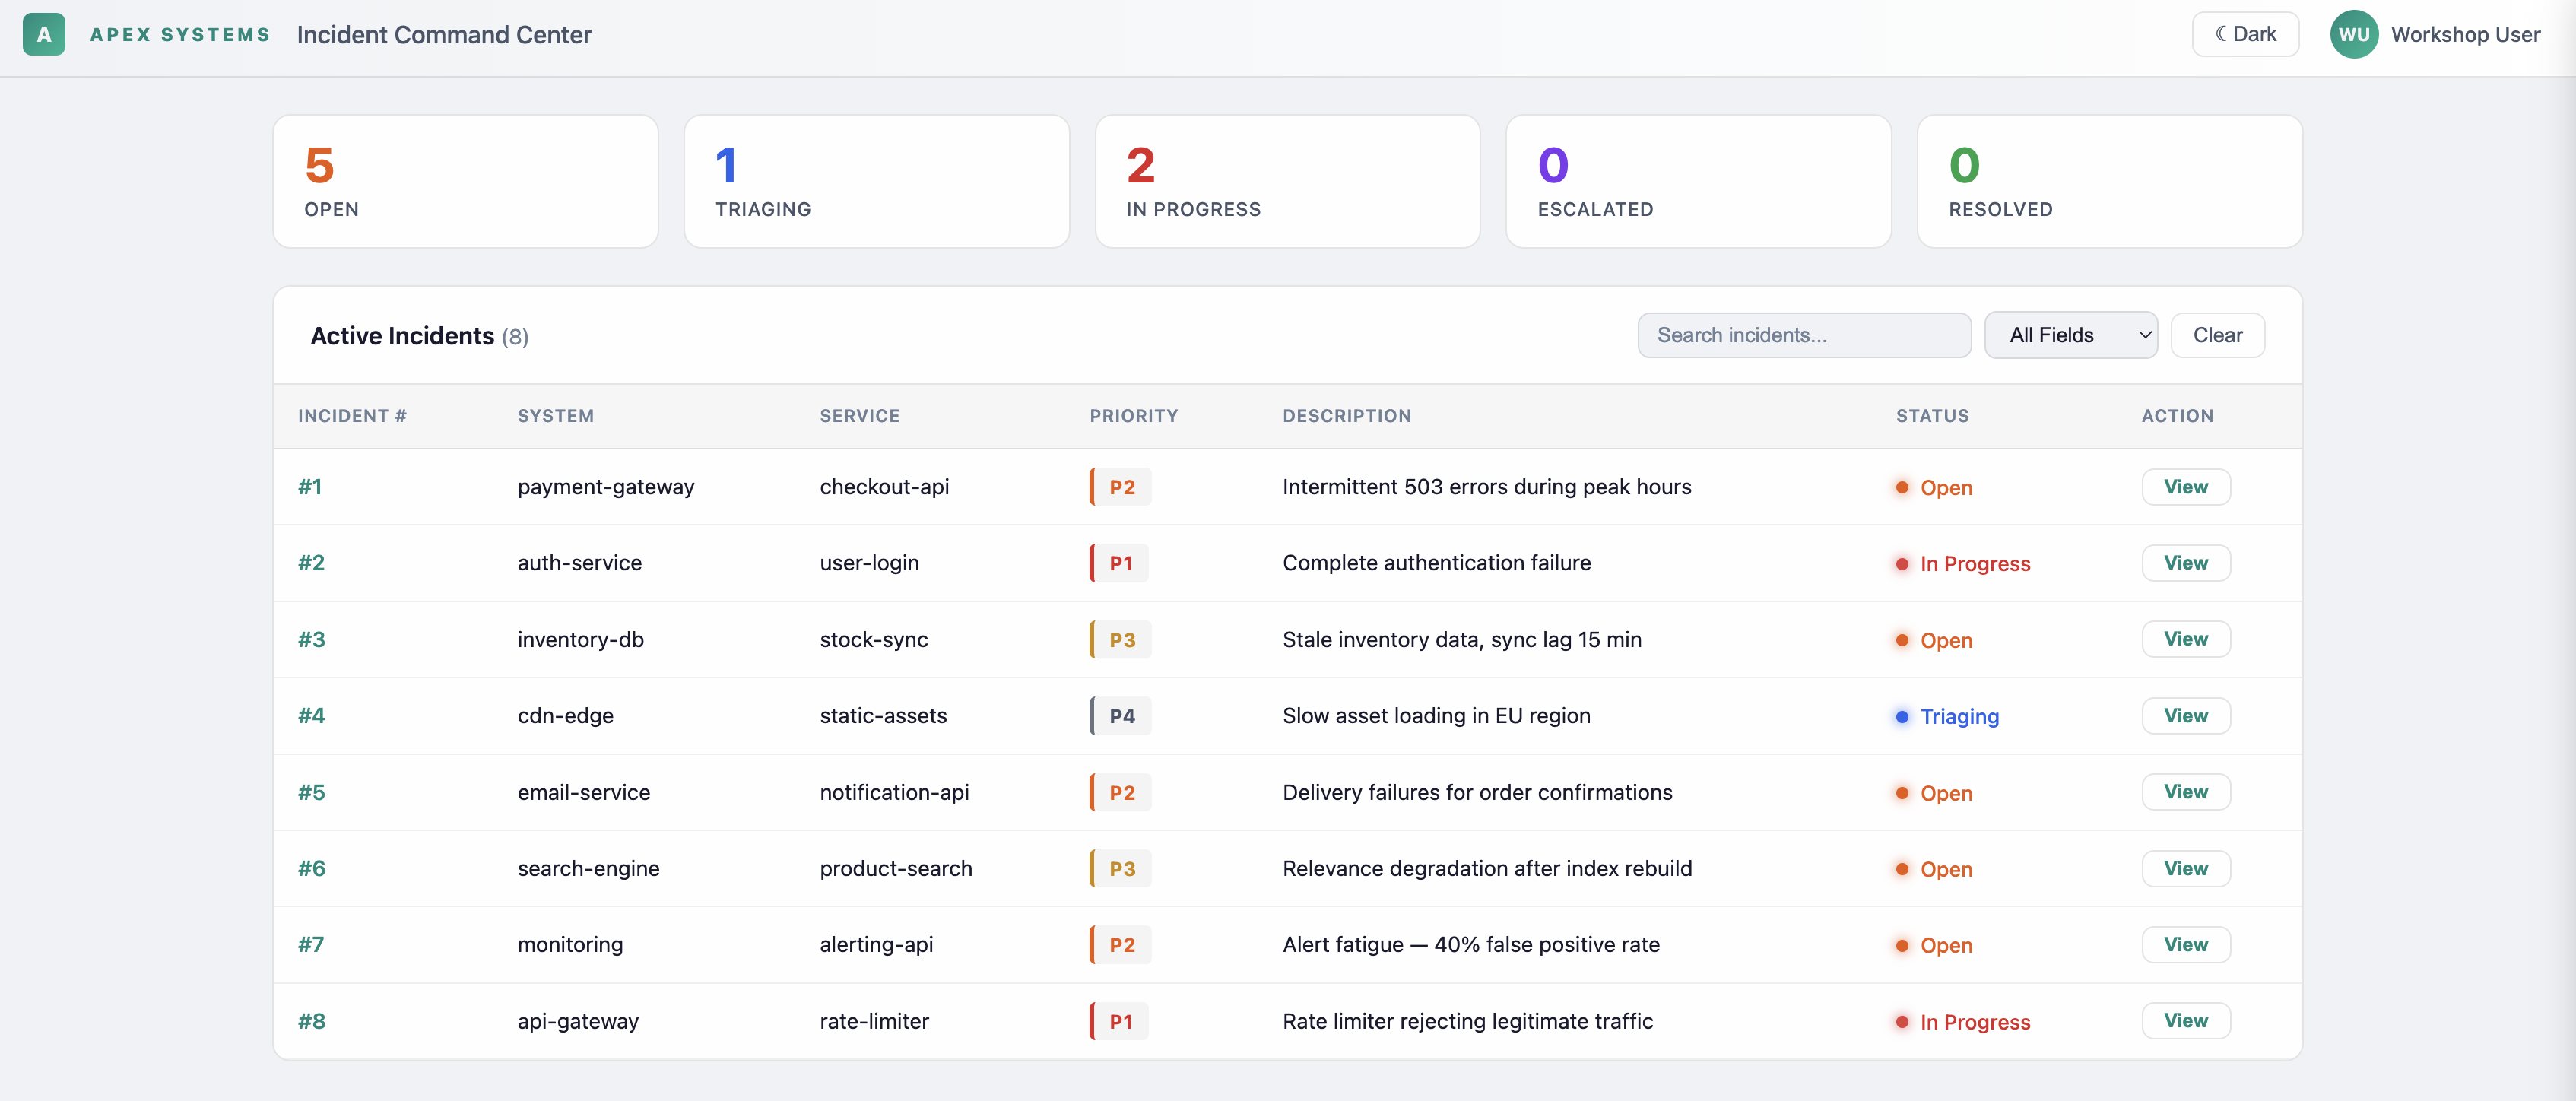View incident #1 payment-gateway

click(x=2185, y=487)
